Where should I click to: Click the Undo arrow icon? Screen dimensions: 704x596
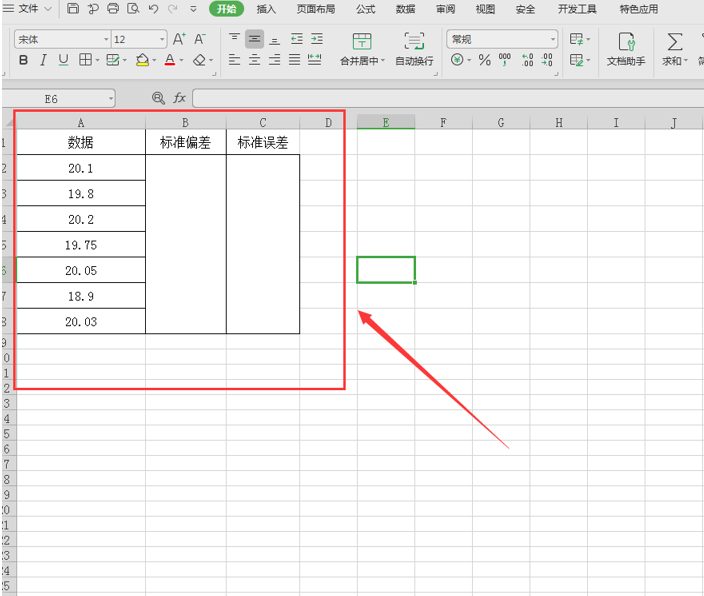(153, 9)
